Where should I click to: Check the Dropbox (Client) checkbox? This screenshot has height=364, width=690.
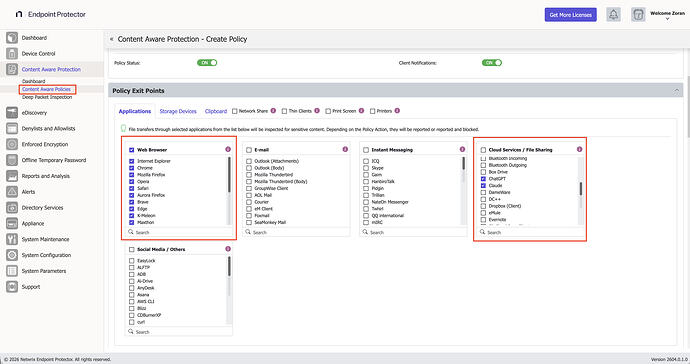[483, 206]
